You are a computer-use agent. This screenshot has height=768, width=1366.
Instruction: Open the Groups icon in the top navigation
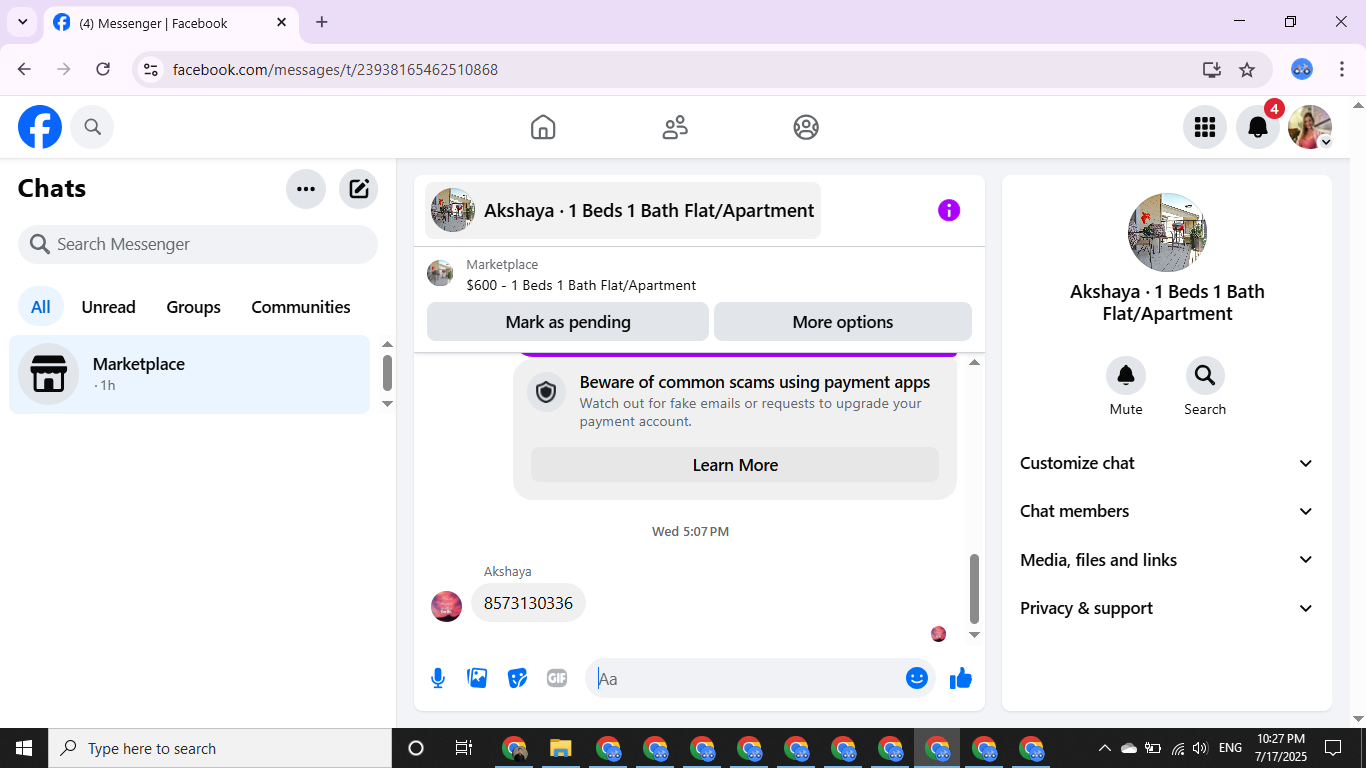(806, 127)
